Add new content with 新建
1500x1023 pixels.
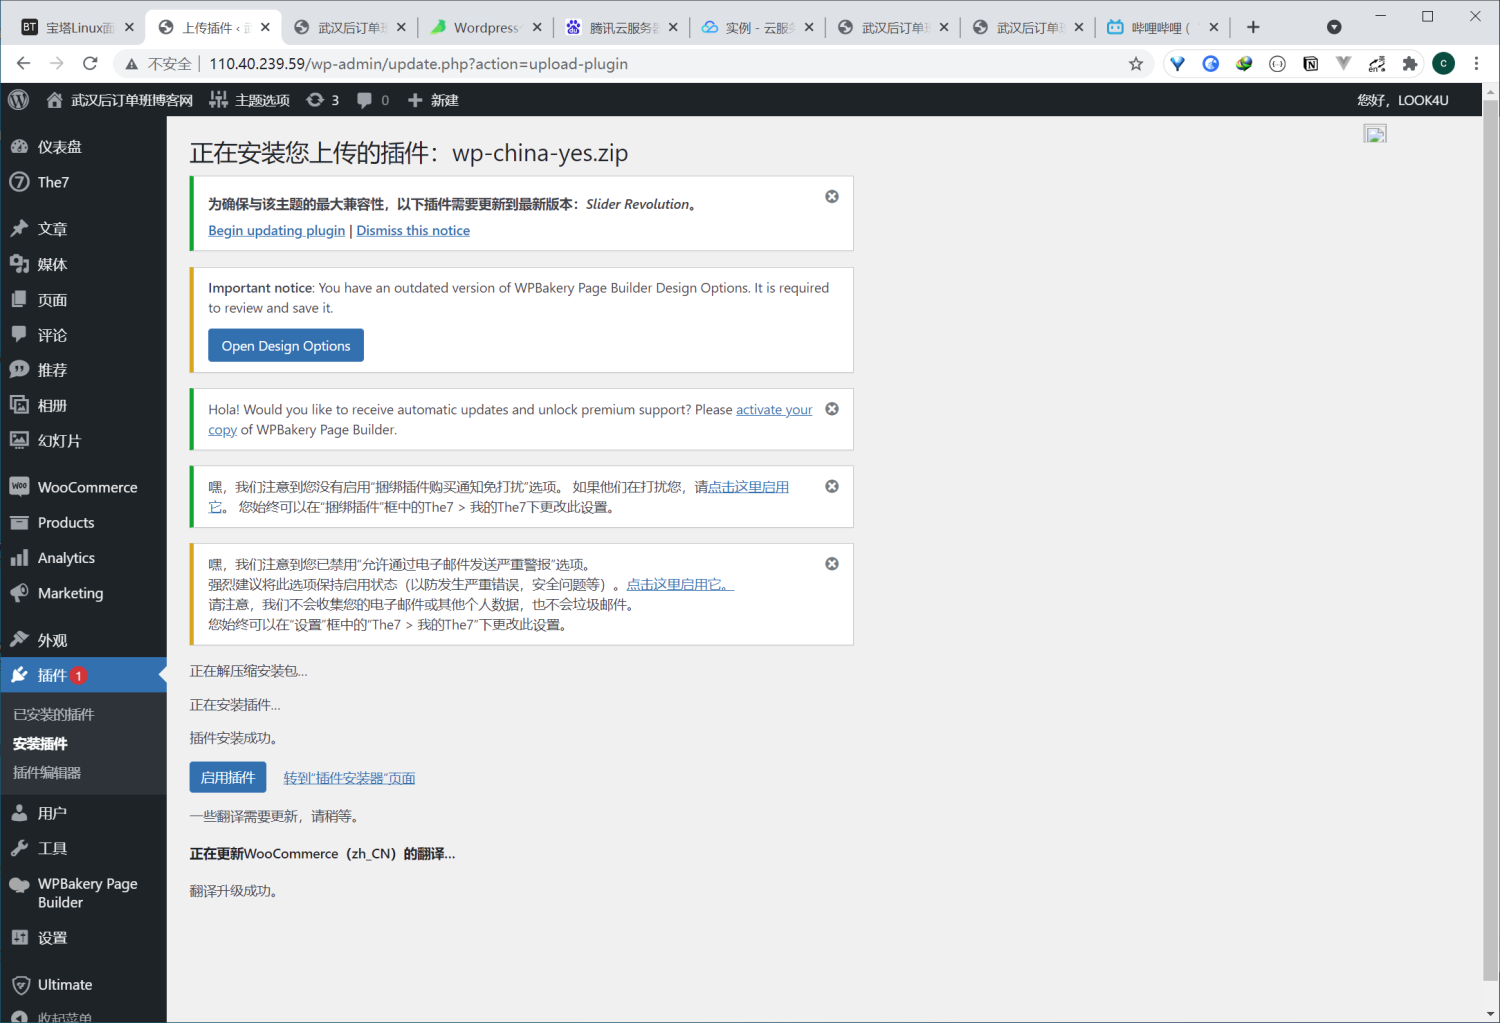(x=433, y=100)
